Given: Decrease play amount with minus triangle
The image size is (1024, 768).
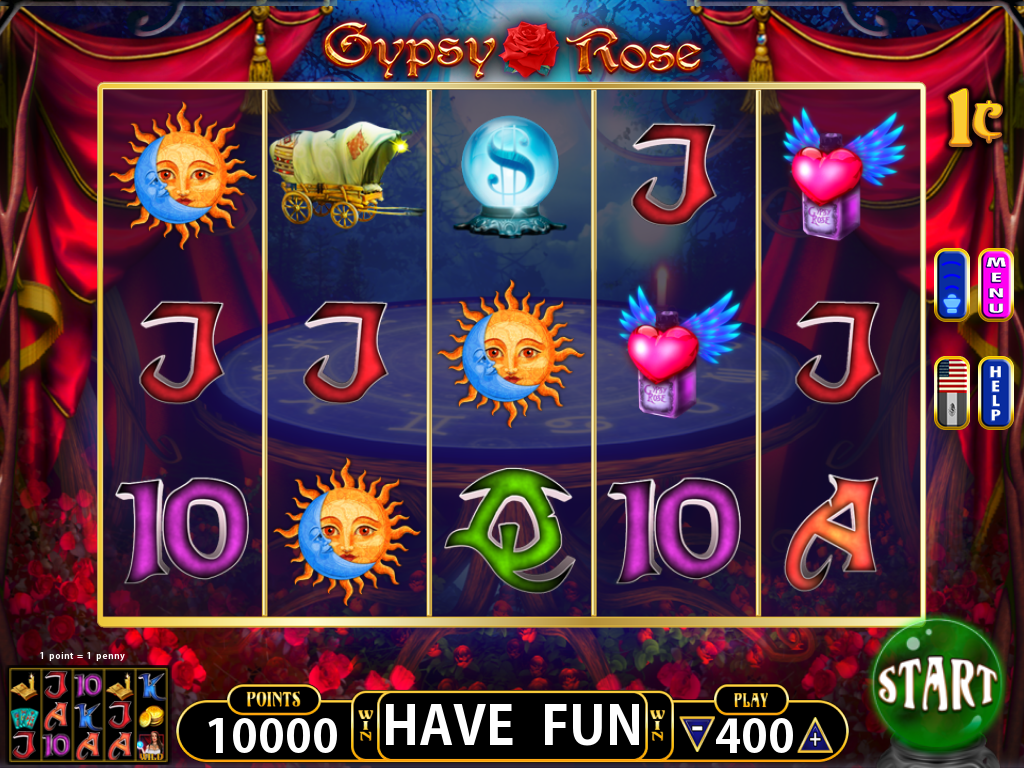Looking at the screenshot, I should pos(697,734).
